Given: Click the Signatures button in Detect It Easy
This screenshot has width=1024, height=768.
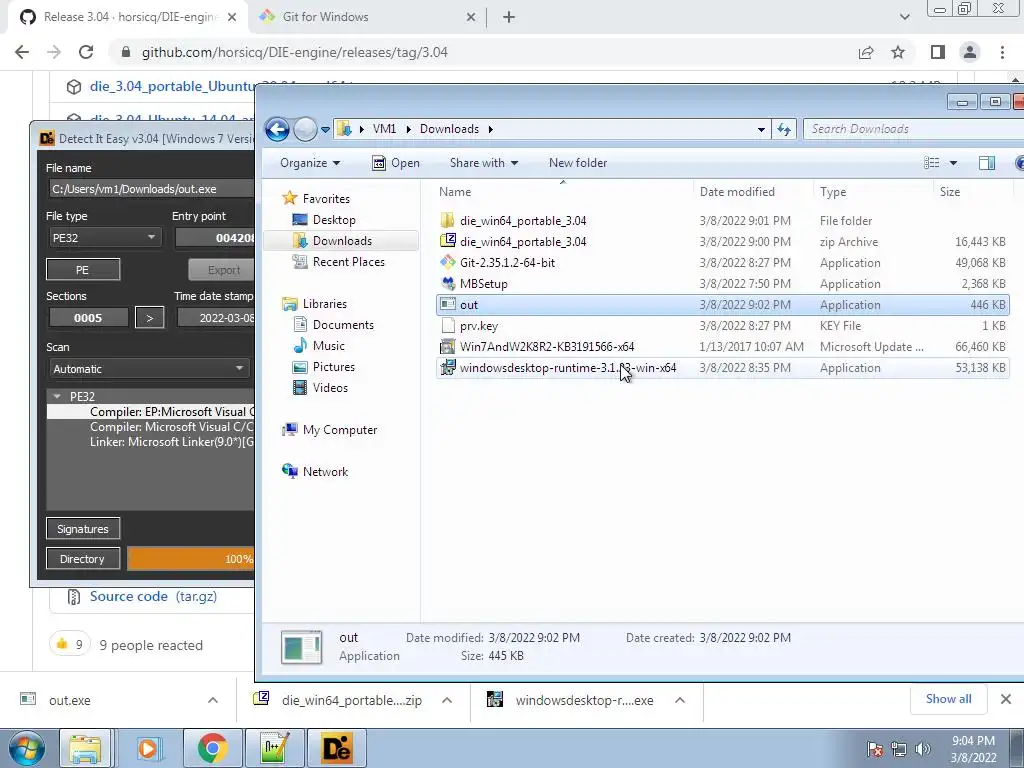Looking at the screenshot, I should point(83,528).
